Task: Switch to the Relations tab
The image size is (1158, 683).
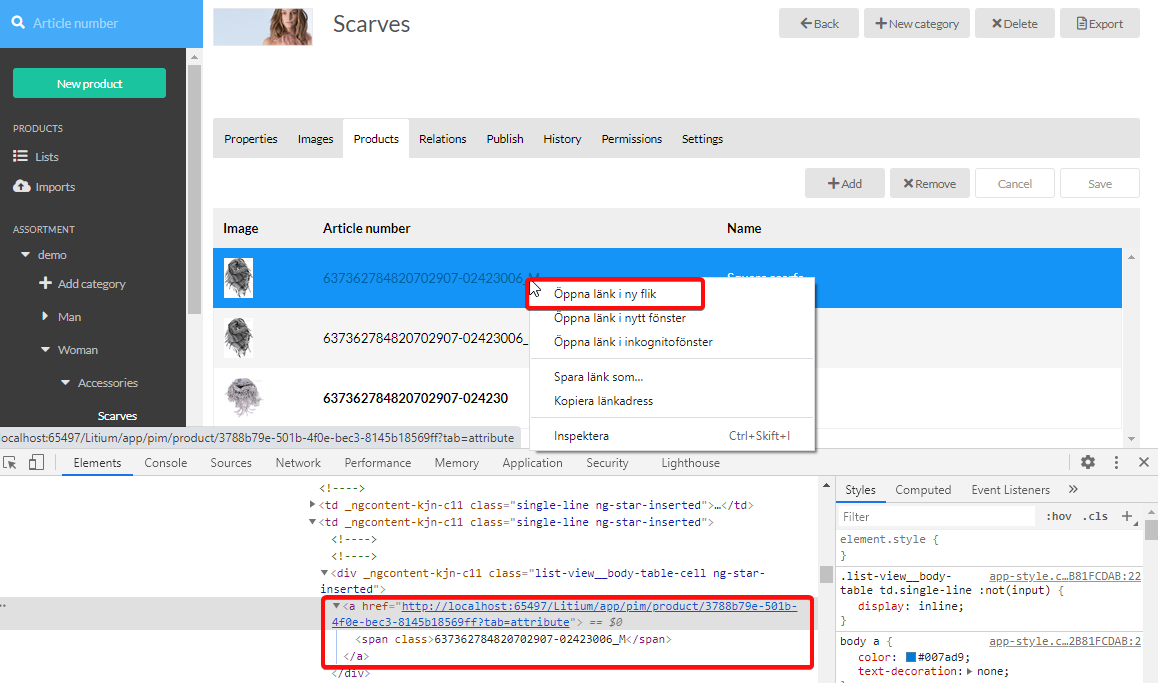Action: point(442,139)
